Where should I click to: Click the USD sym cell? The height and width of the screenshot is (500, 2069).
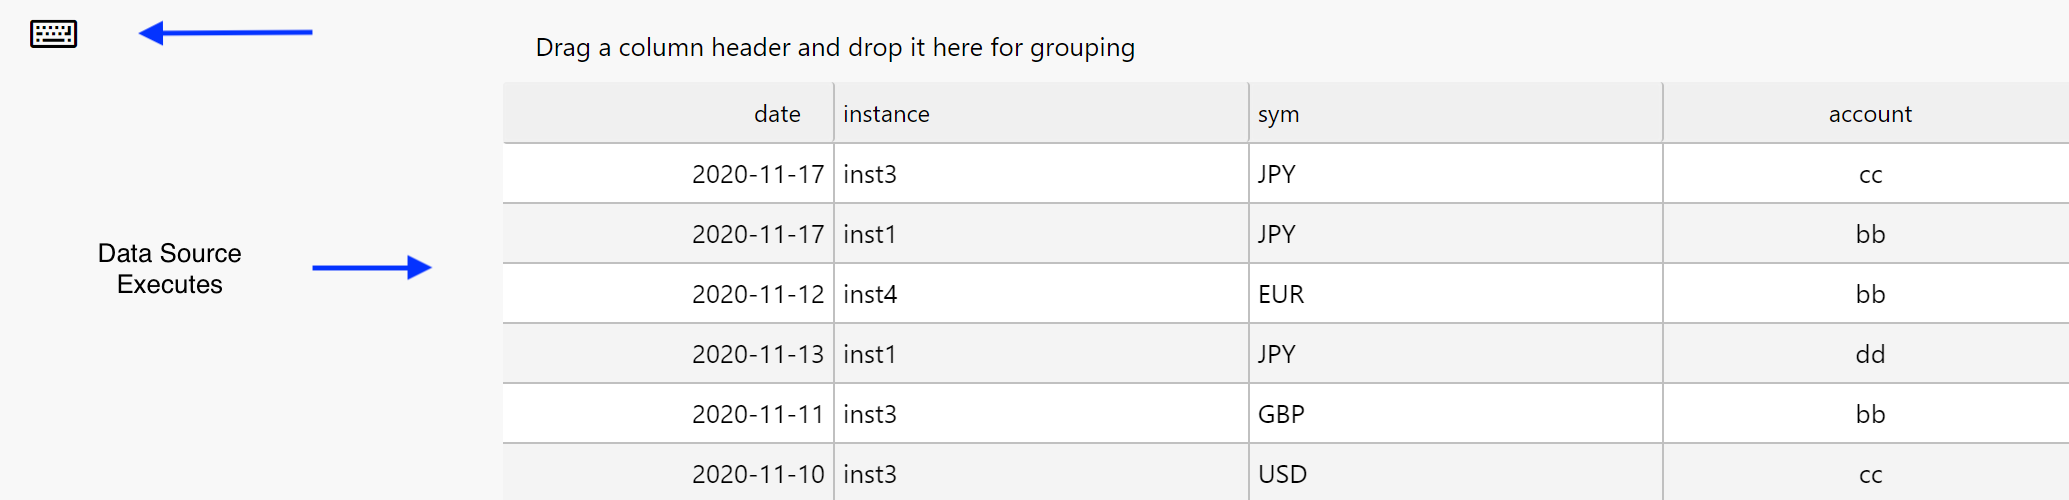[x=1282, y=474]
